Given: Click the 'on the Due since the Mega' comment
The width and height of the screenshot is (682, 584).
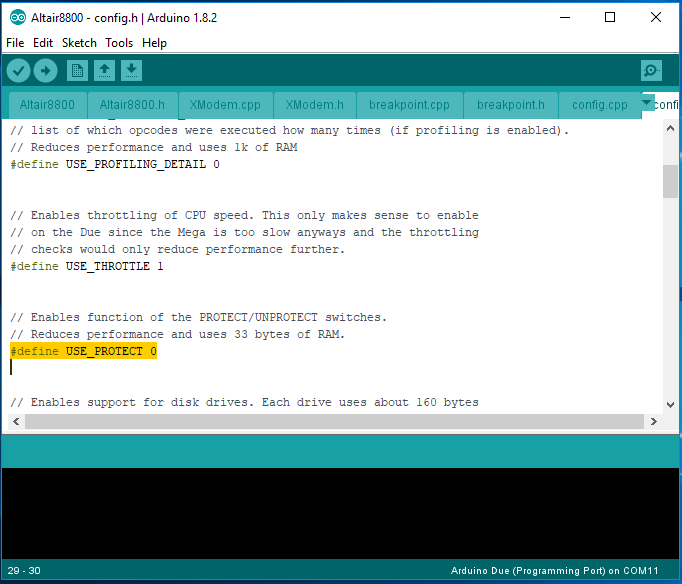Looking at the screenshot, I should tap(244, 232).
